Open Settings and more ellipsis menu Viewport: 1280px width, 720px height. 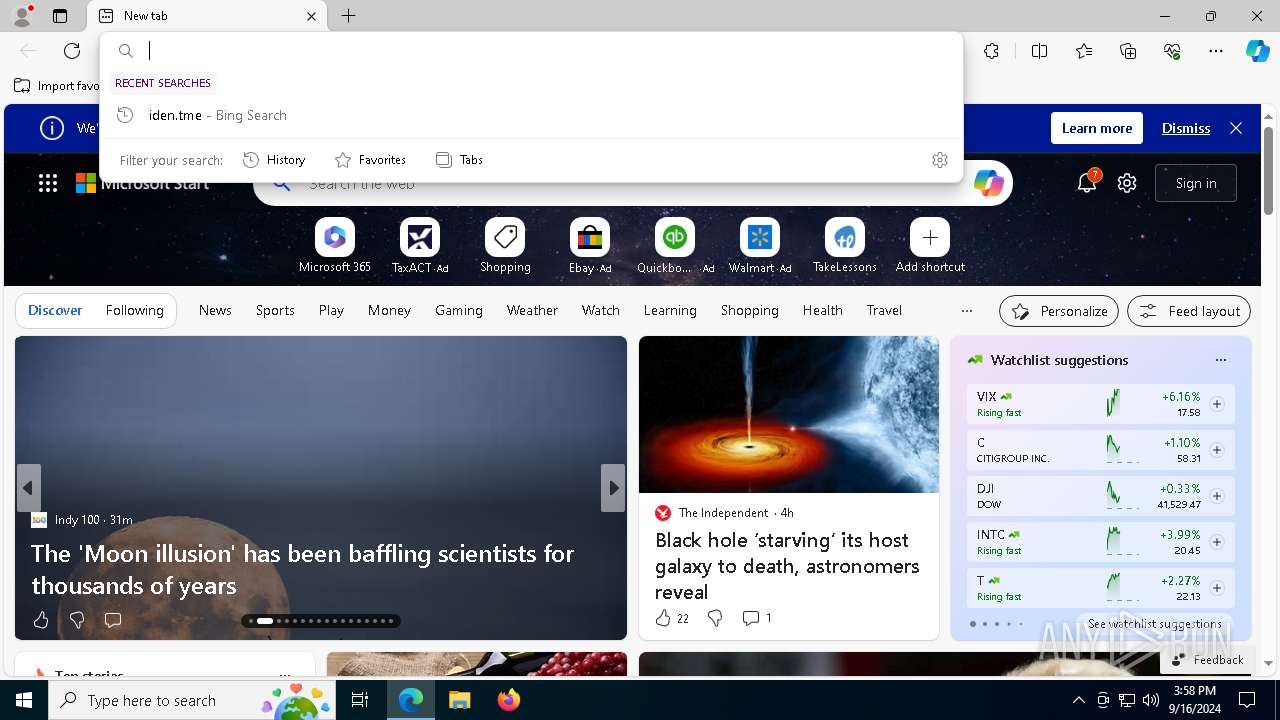point(1216,51)
